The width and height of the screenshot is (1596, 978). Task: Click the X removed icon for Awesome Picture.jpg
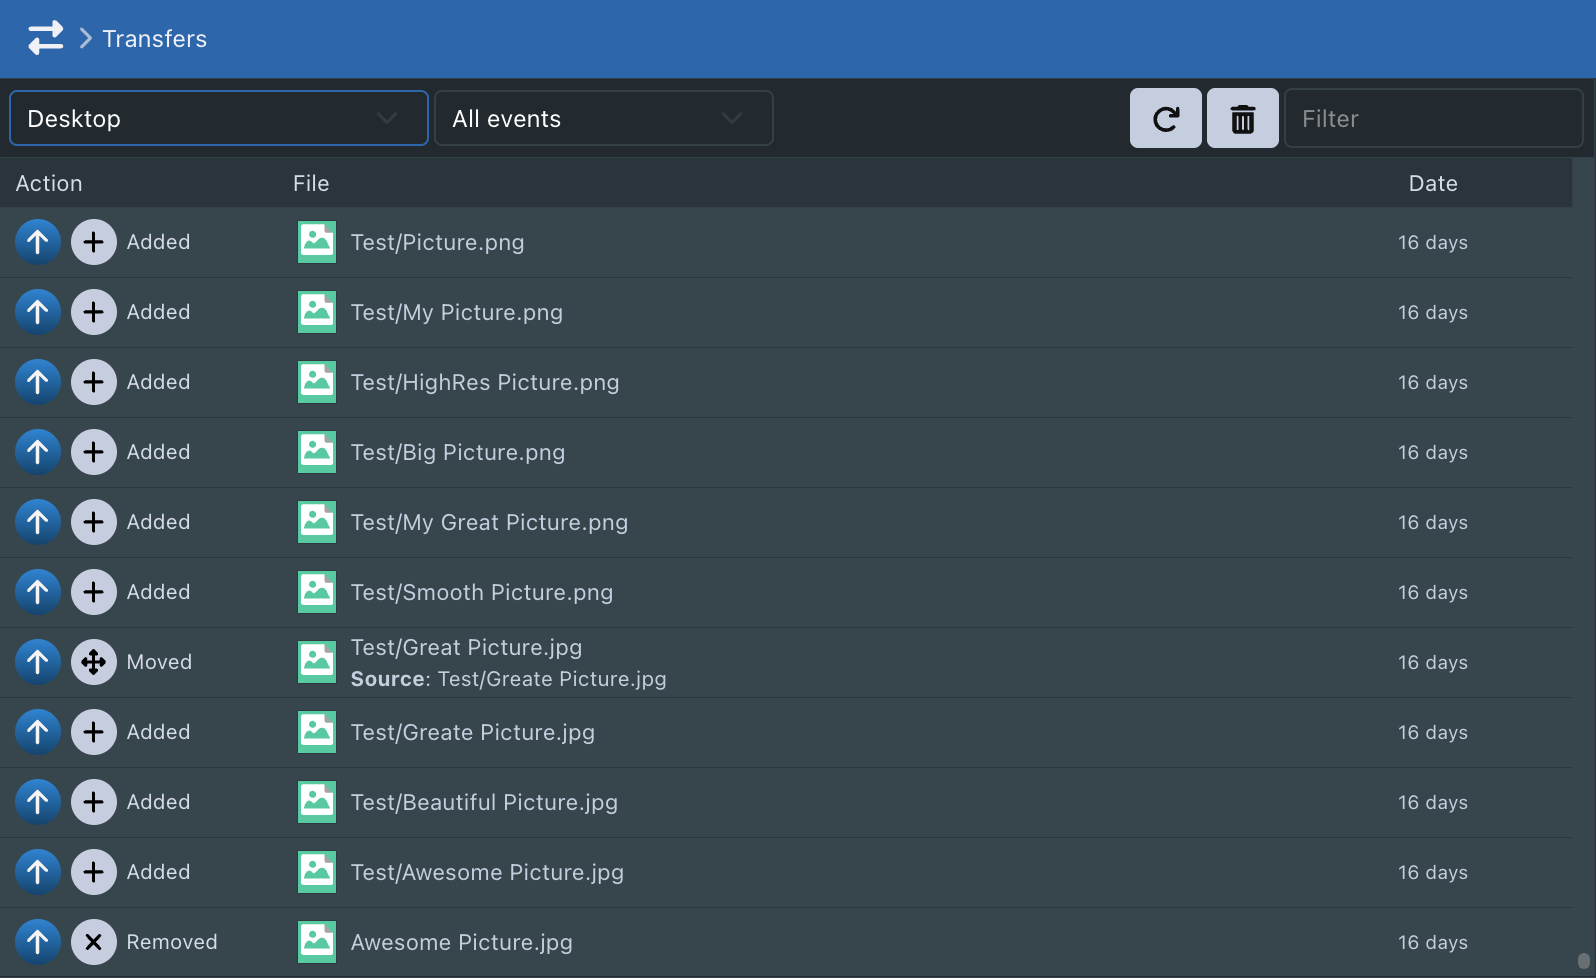pyautogui.click(x=94, y=942)
